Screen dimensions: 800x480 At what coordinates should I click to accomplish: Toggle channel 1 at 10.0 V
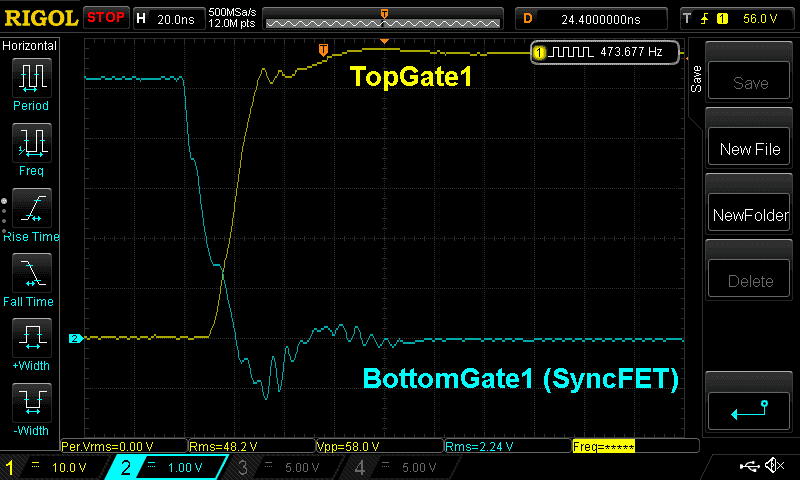click(55, 467)
